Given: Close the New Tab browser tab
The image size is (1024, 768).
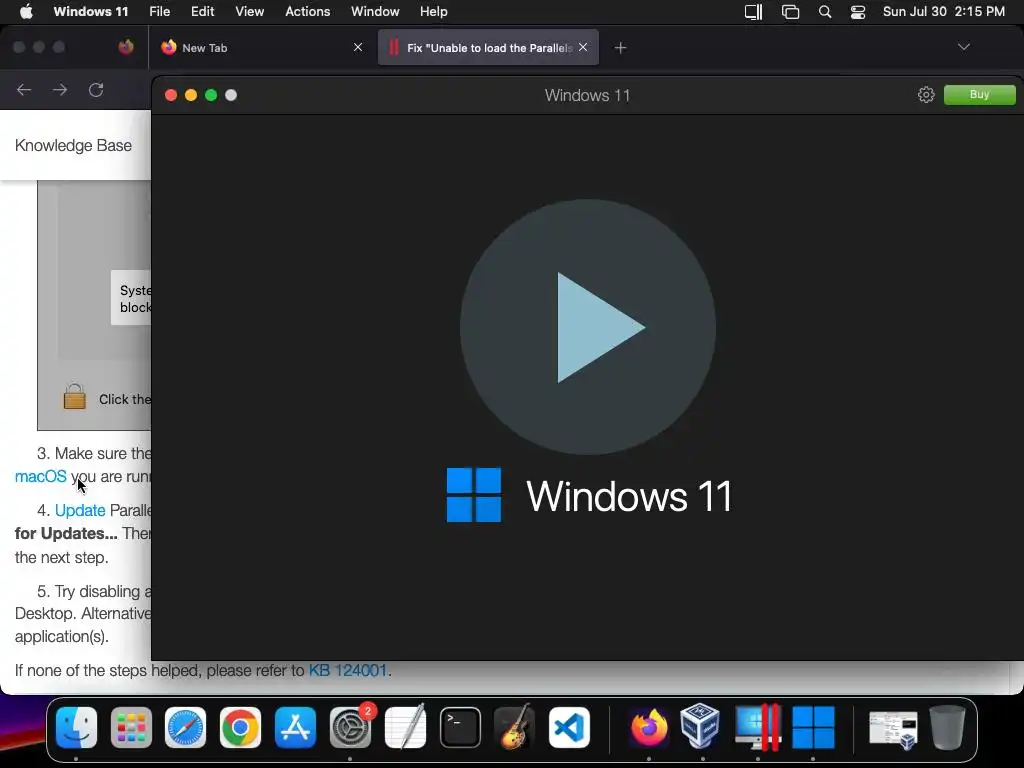Looking at the screenshot, I should (x=358, y=47).
